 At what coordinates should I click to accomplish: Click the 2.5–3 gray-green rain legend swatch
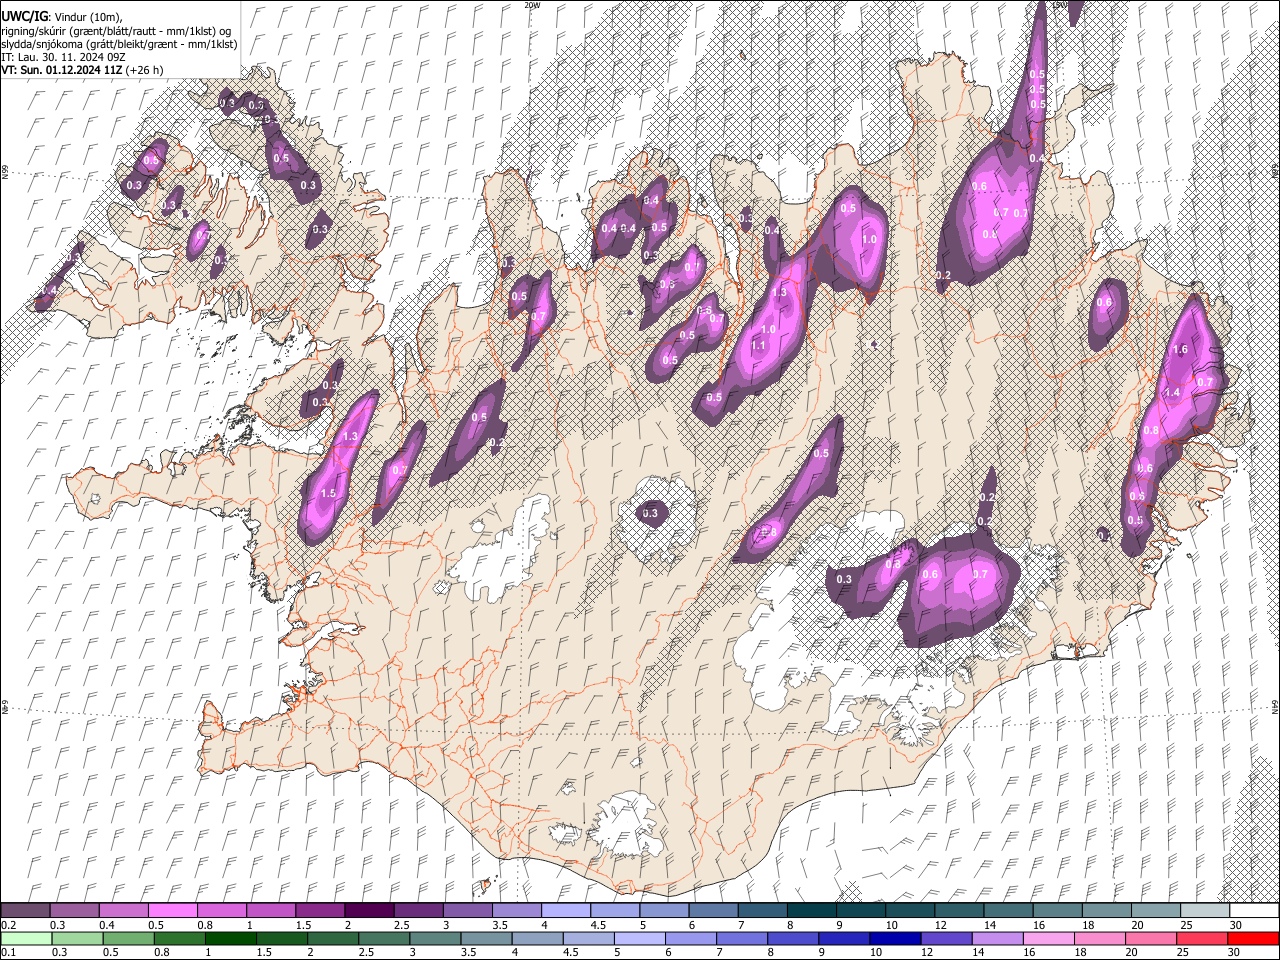(x=383, y=938)
